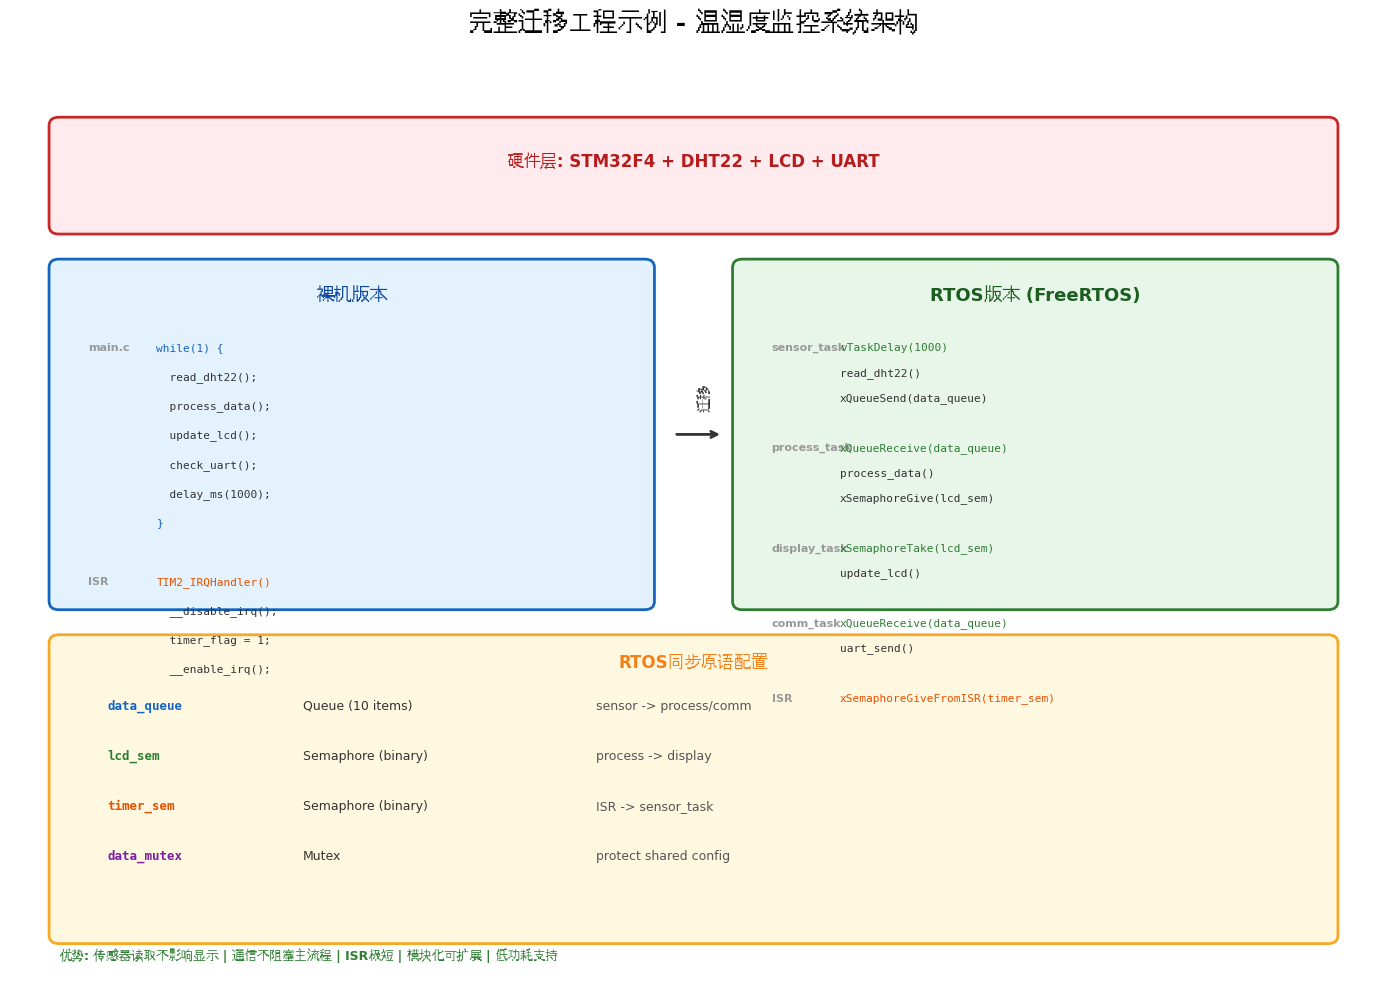Viewport: 1387px width, 987px height.
Task: Click the "Mutex" type text
Action: pos(322,856)
